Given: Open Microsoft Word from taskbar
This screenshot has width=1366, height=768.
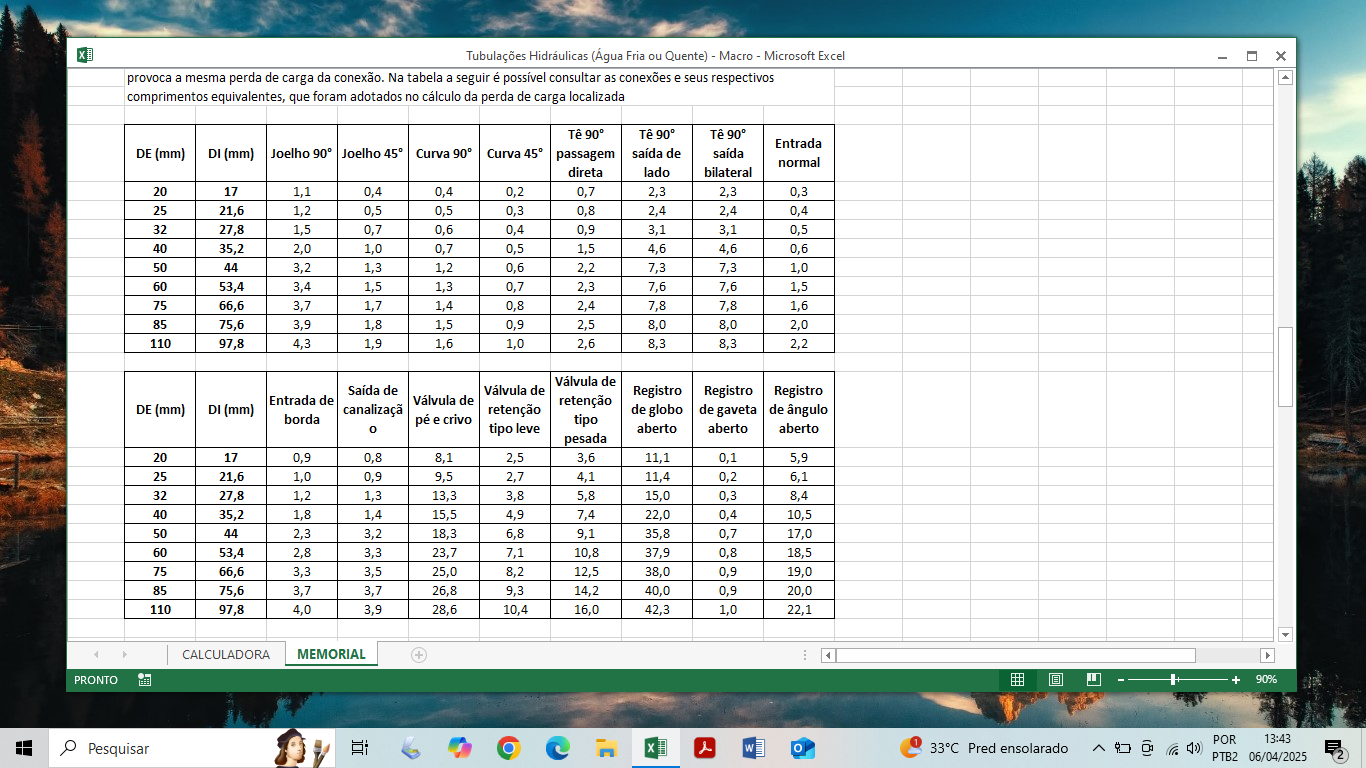Looking at the screenshot, I should point(754,748).
